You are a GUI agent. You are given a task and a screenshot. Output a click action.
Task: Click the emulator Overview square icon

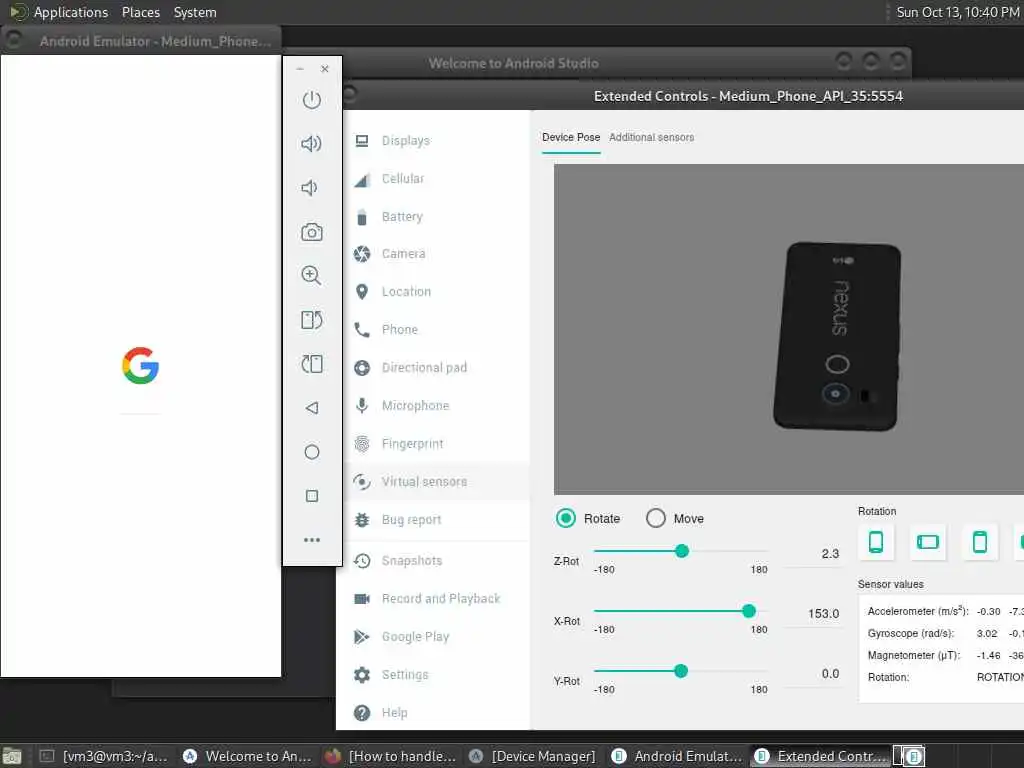(x=312, y=496)
